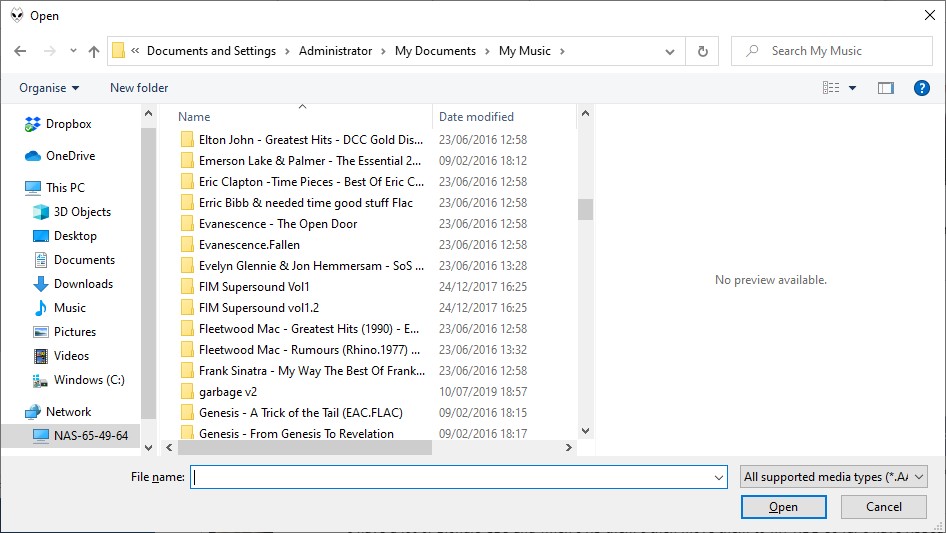Select Network in the navigation pane
The height and width of the screenshot is (533, 946).
coord(57,412)
